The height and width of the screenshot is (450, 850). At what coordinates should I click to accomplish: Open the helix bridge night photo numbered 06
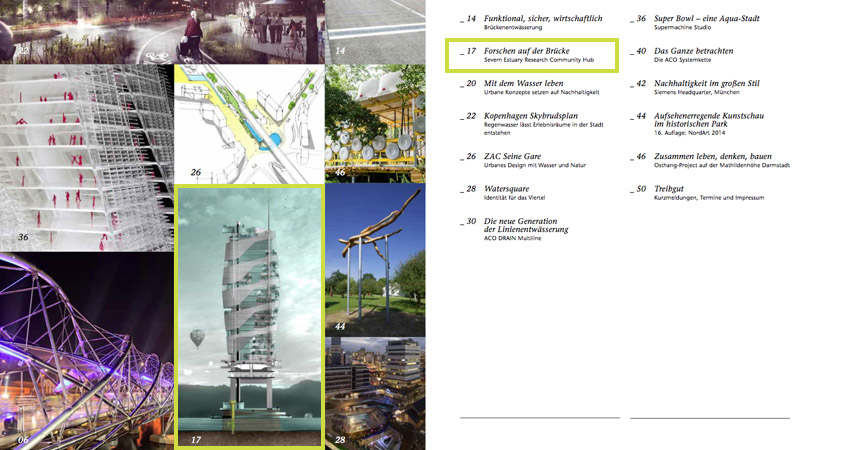click(87, 351)
